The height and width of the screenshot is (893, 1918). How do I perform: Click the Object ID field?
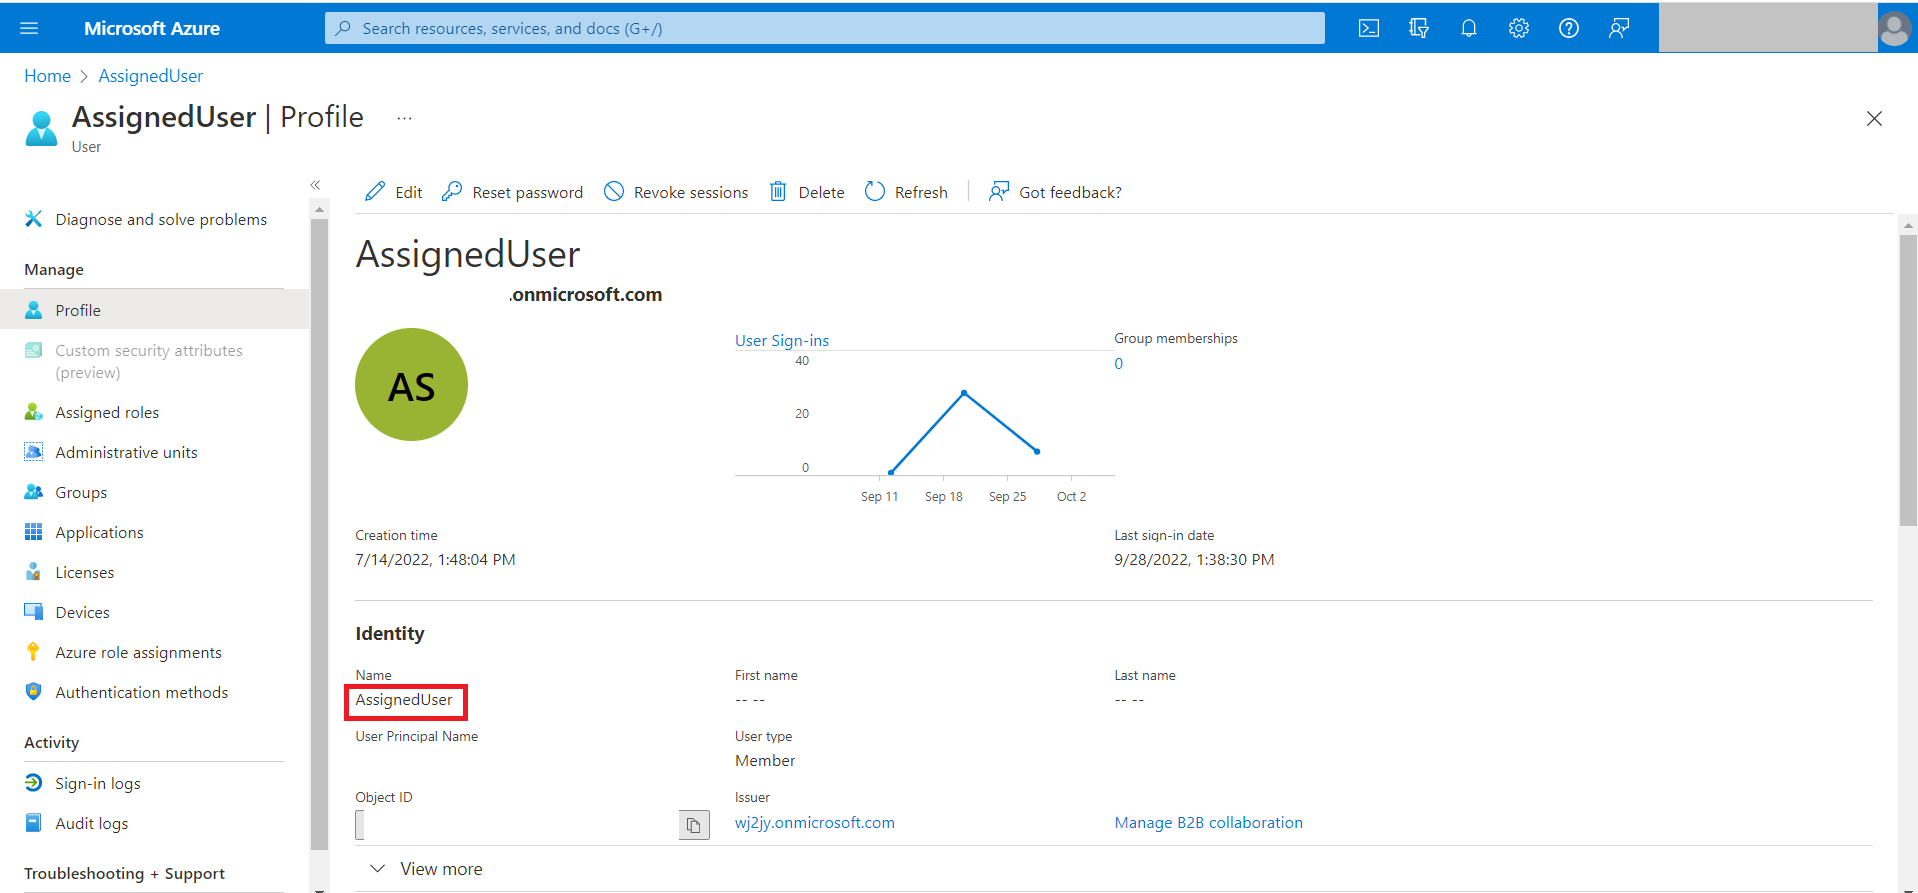[x=517, y=825]
